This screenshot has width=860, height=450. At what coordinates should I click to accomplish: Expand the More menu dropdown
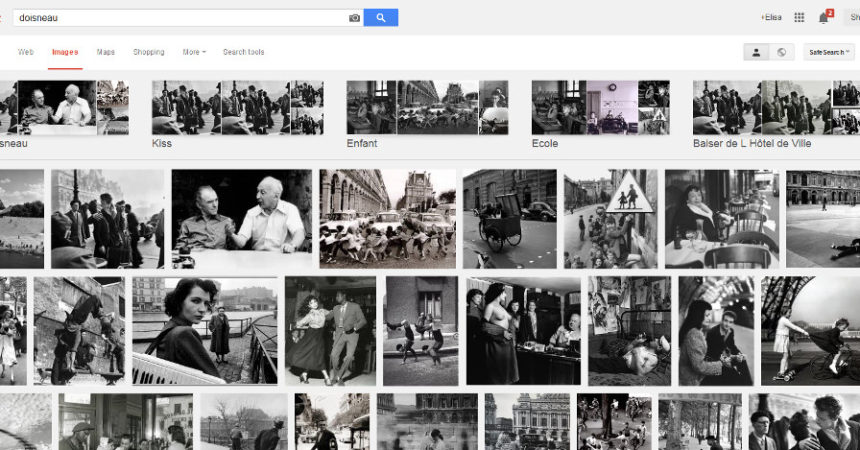click(194, 52)
